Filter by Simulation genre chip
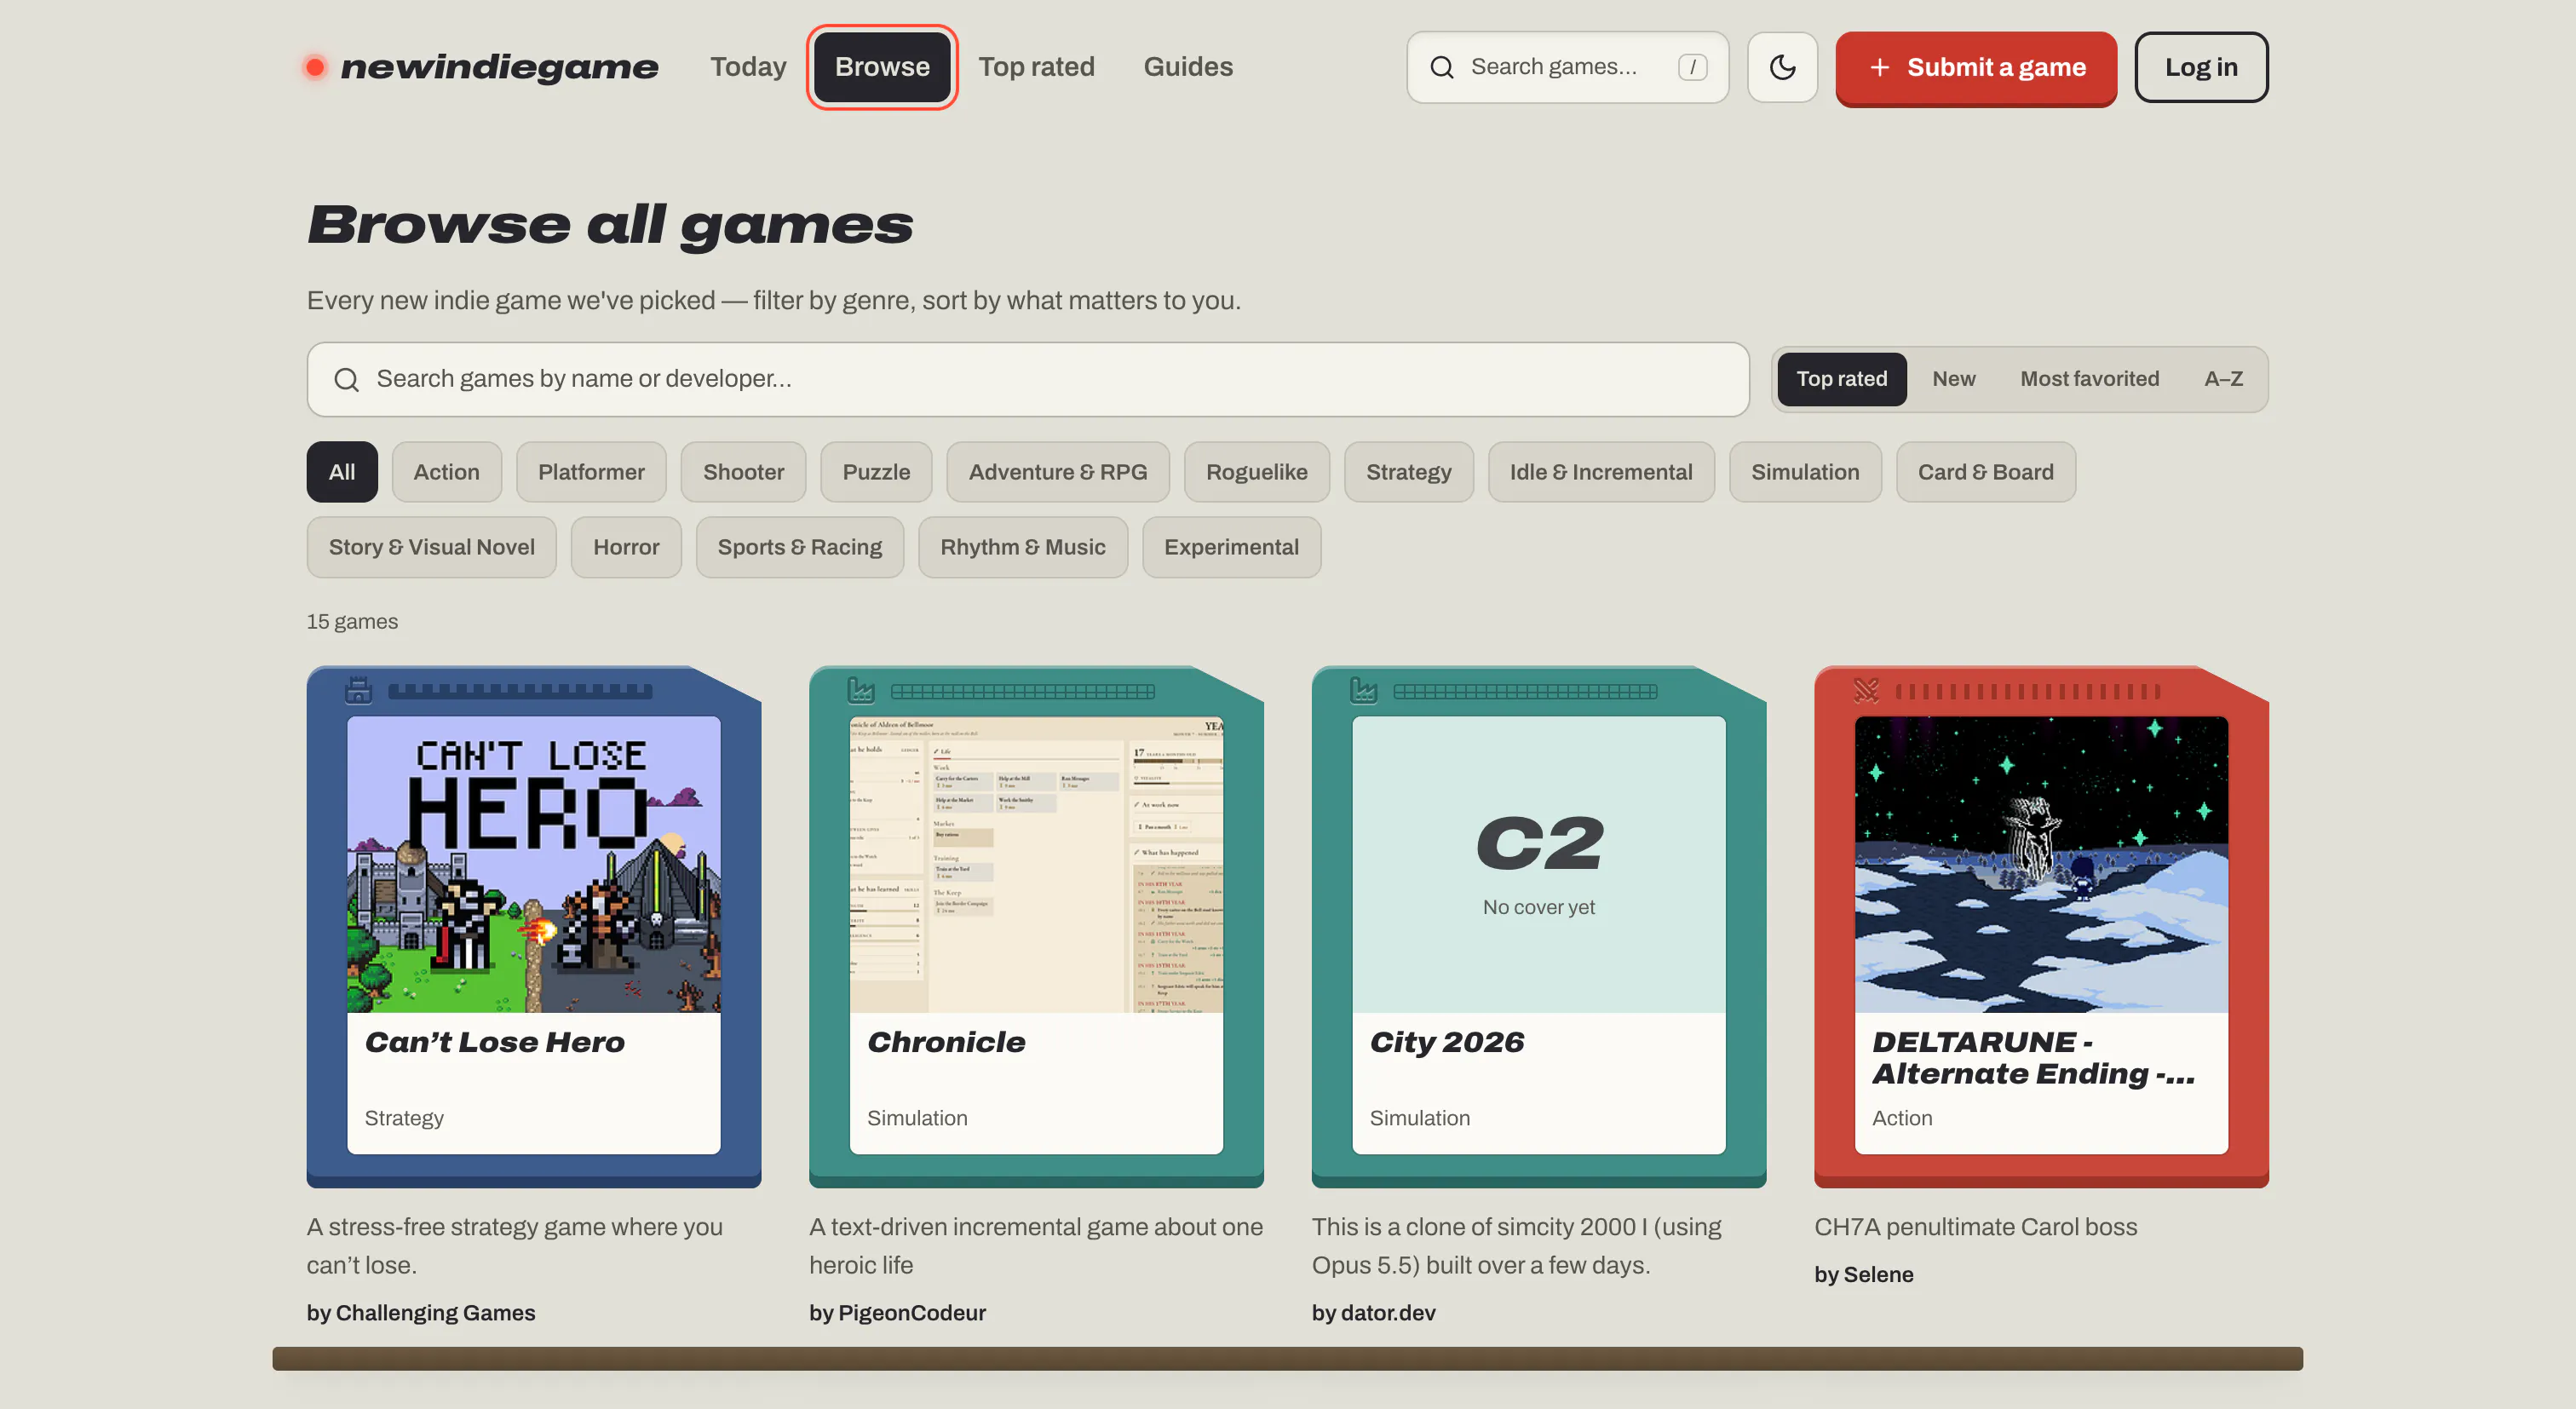2576x1409 pixels. pyautogui.click(x=1805, y=472)
